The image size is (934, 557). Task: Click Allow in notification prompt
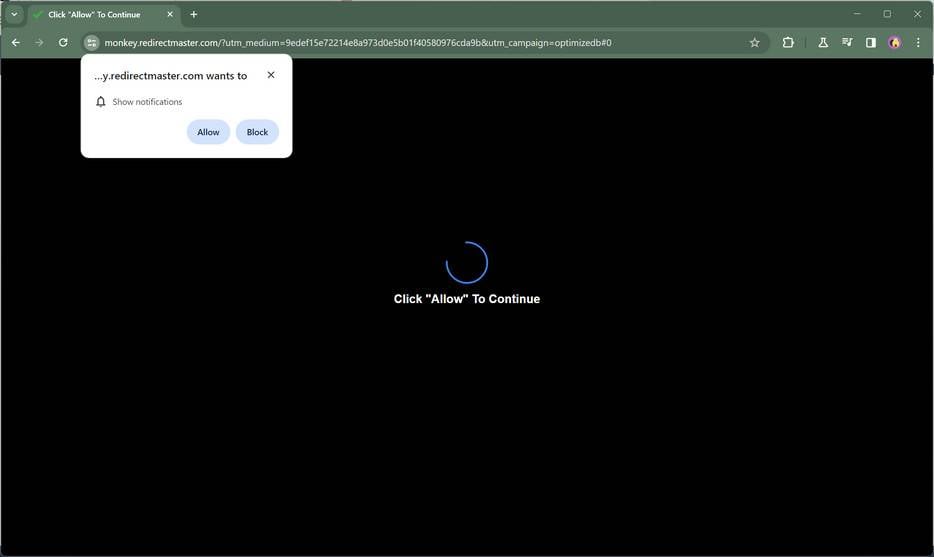(208, 132)
